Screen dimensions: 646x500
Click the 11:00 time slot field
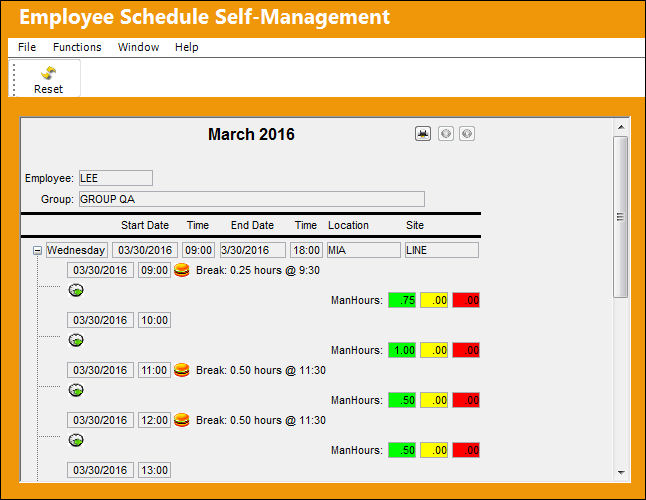click(154, 370)
